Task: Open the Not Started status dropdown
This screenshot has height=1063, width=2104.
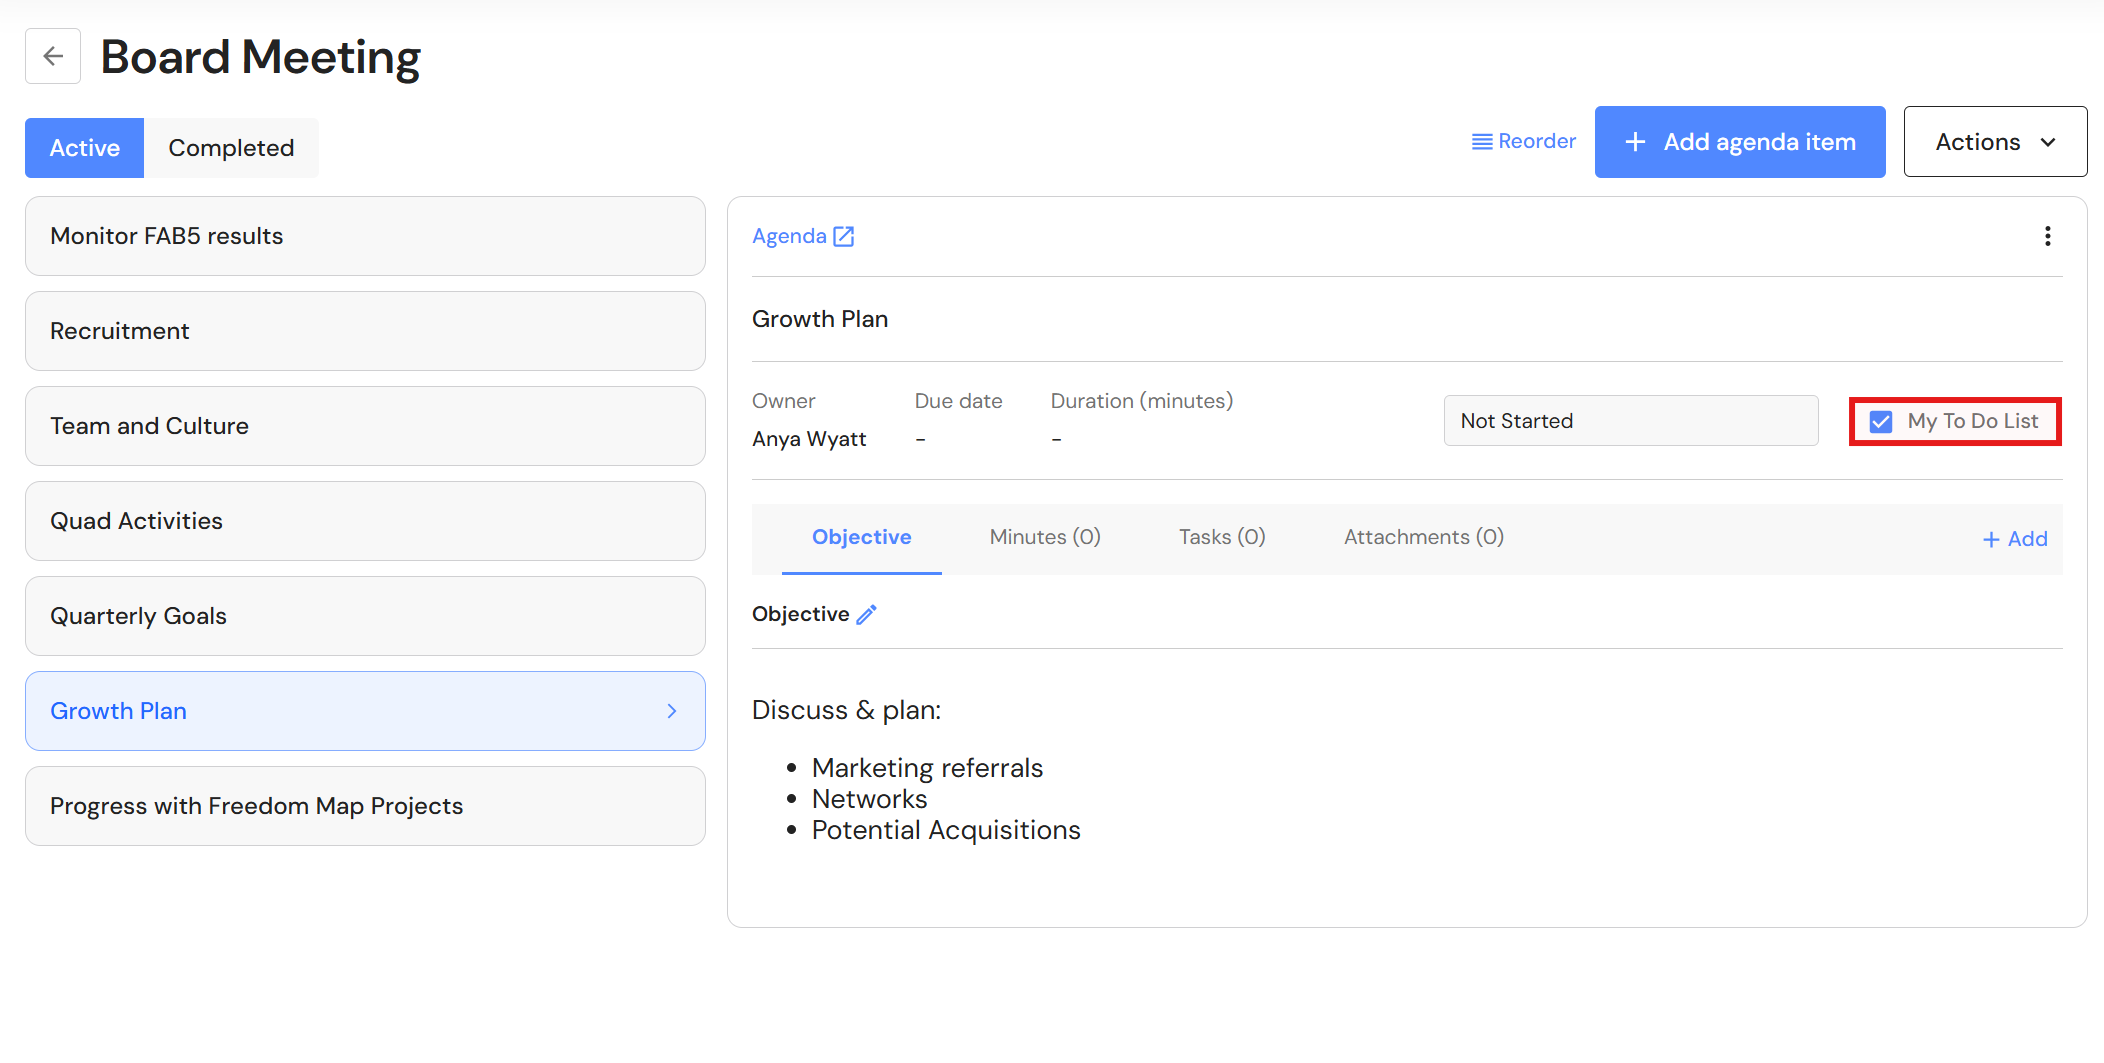Action: point(1631,421)
